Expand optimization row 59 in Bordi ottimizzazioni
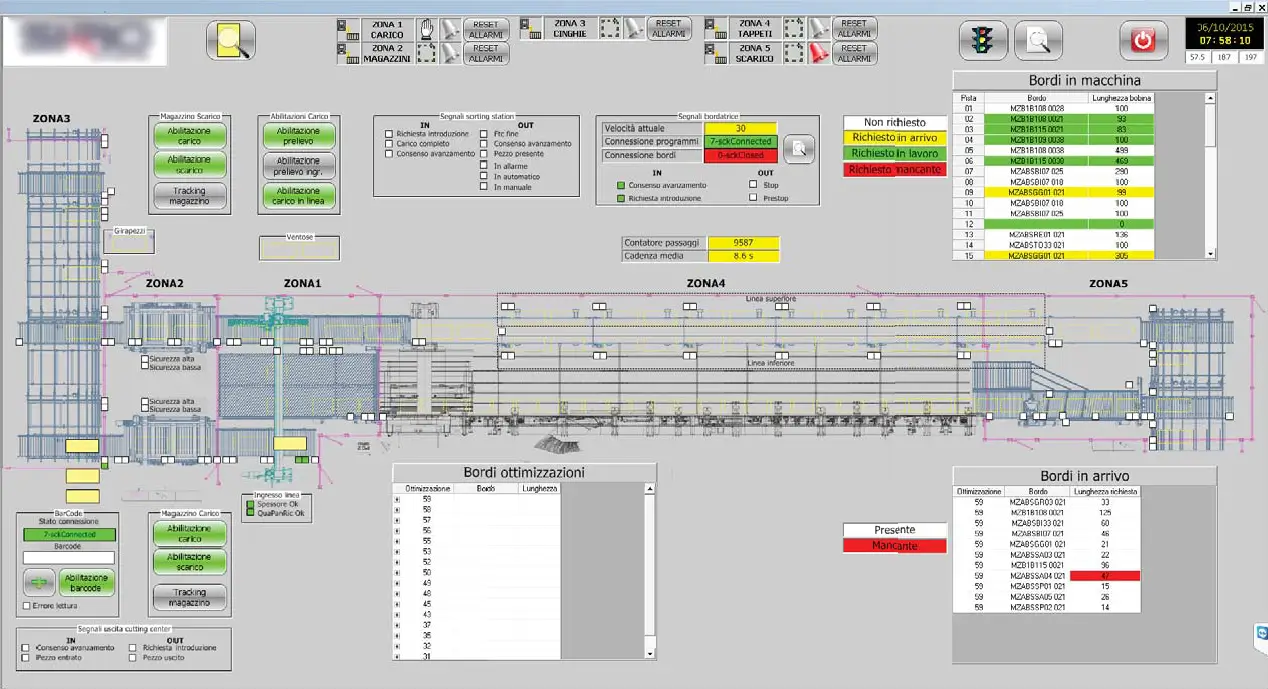 coord(397,498)
